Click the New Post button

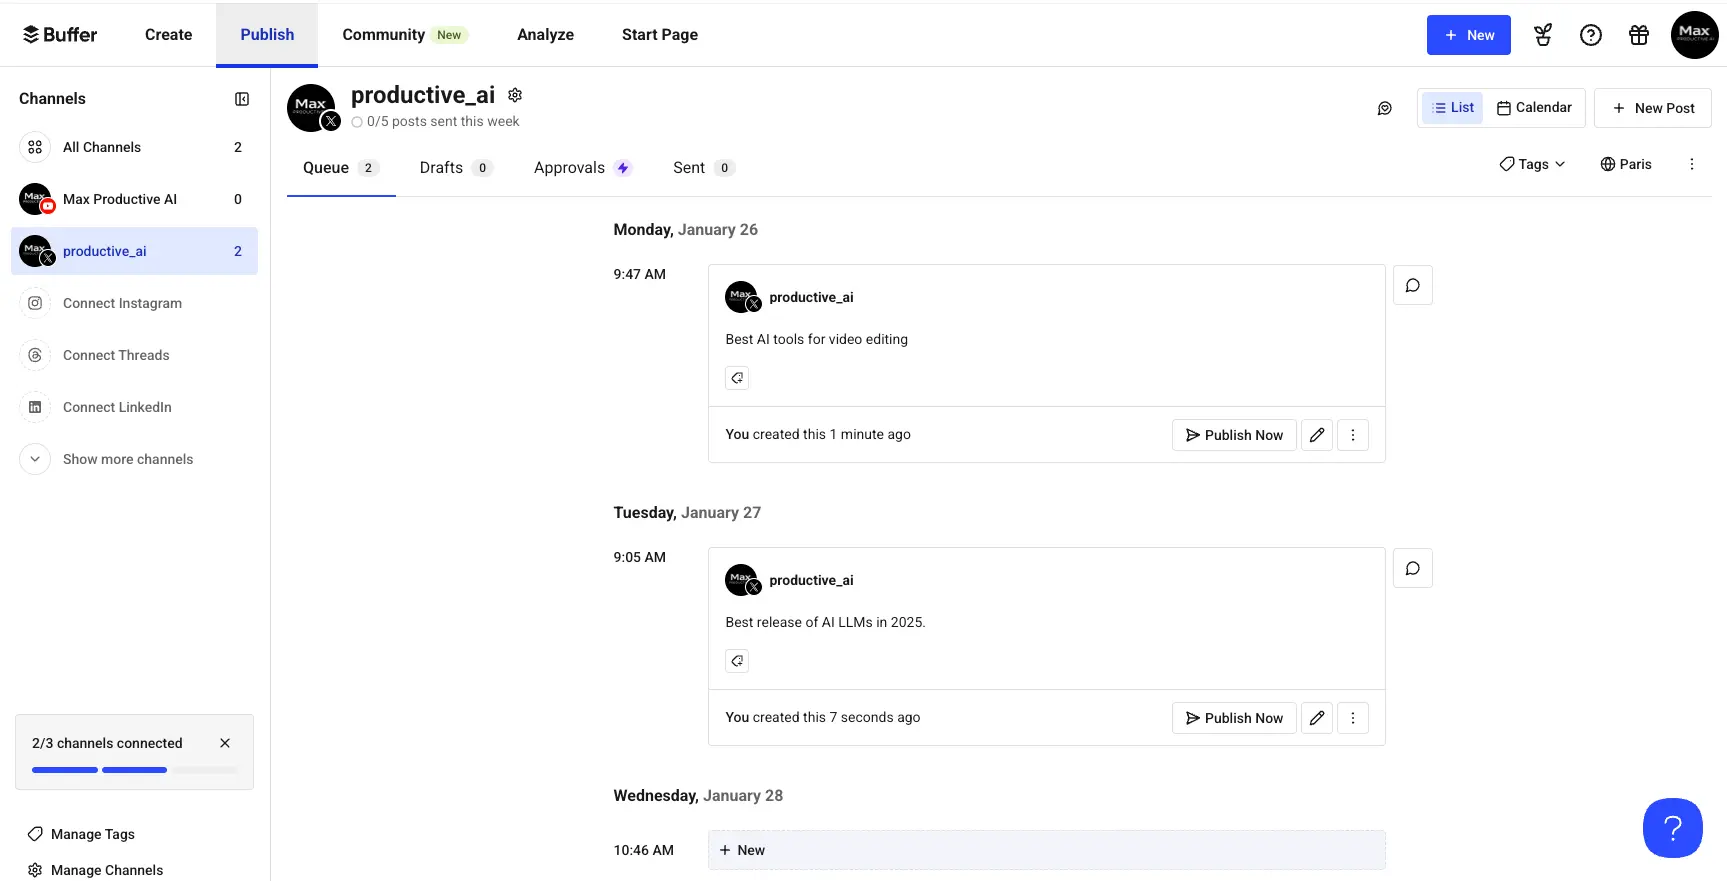pyautogui.click(x=1652, y=108)
